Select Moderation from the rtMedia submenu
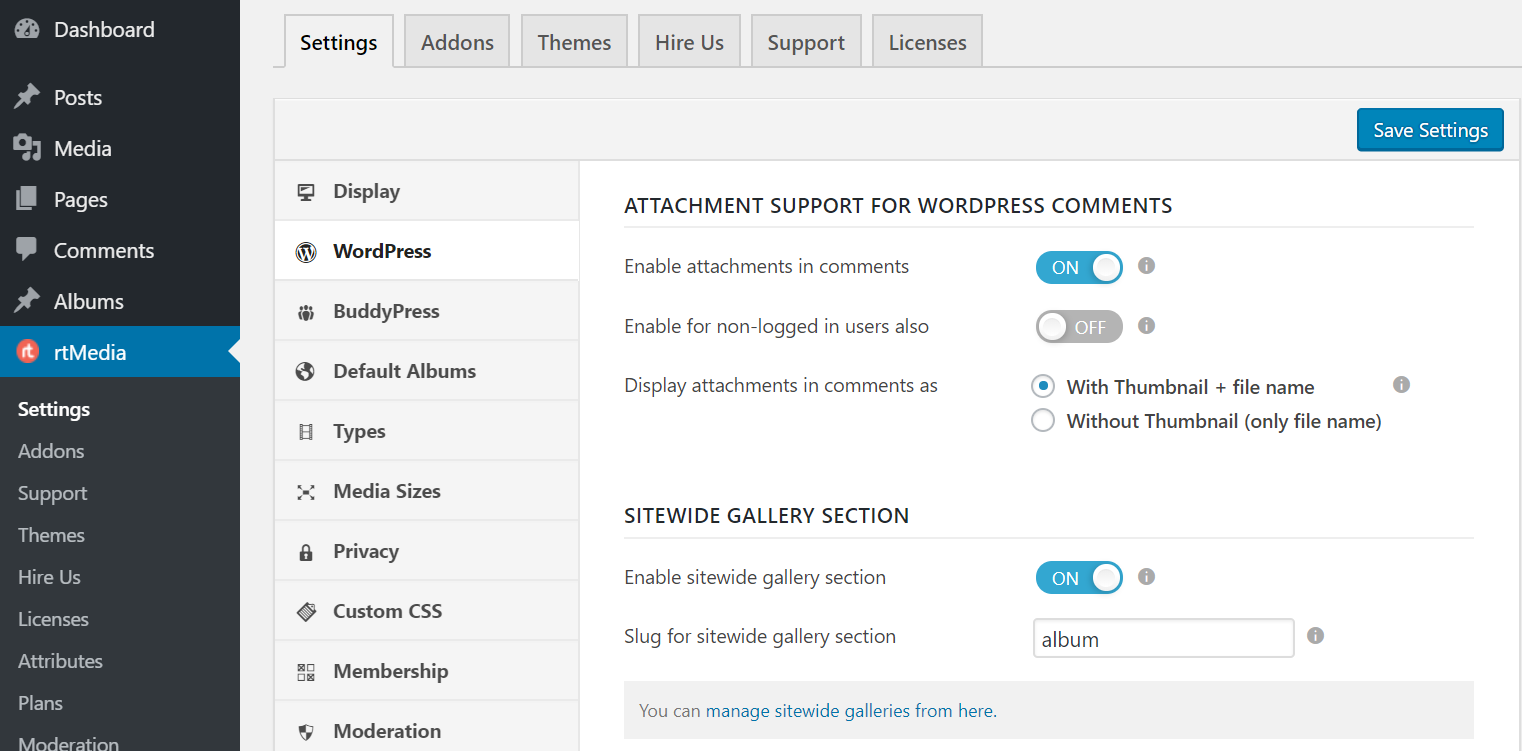 [67, 742]
